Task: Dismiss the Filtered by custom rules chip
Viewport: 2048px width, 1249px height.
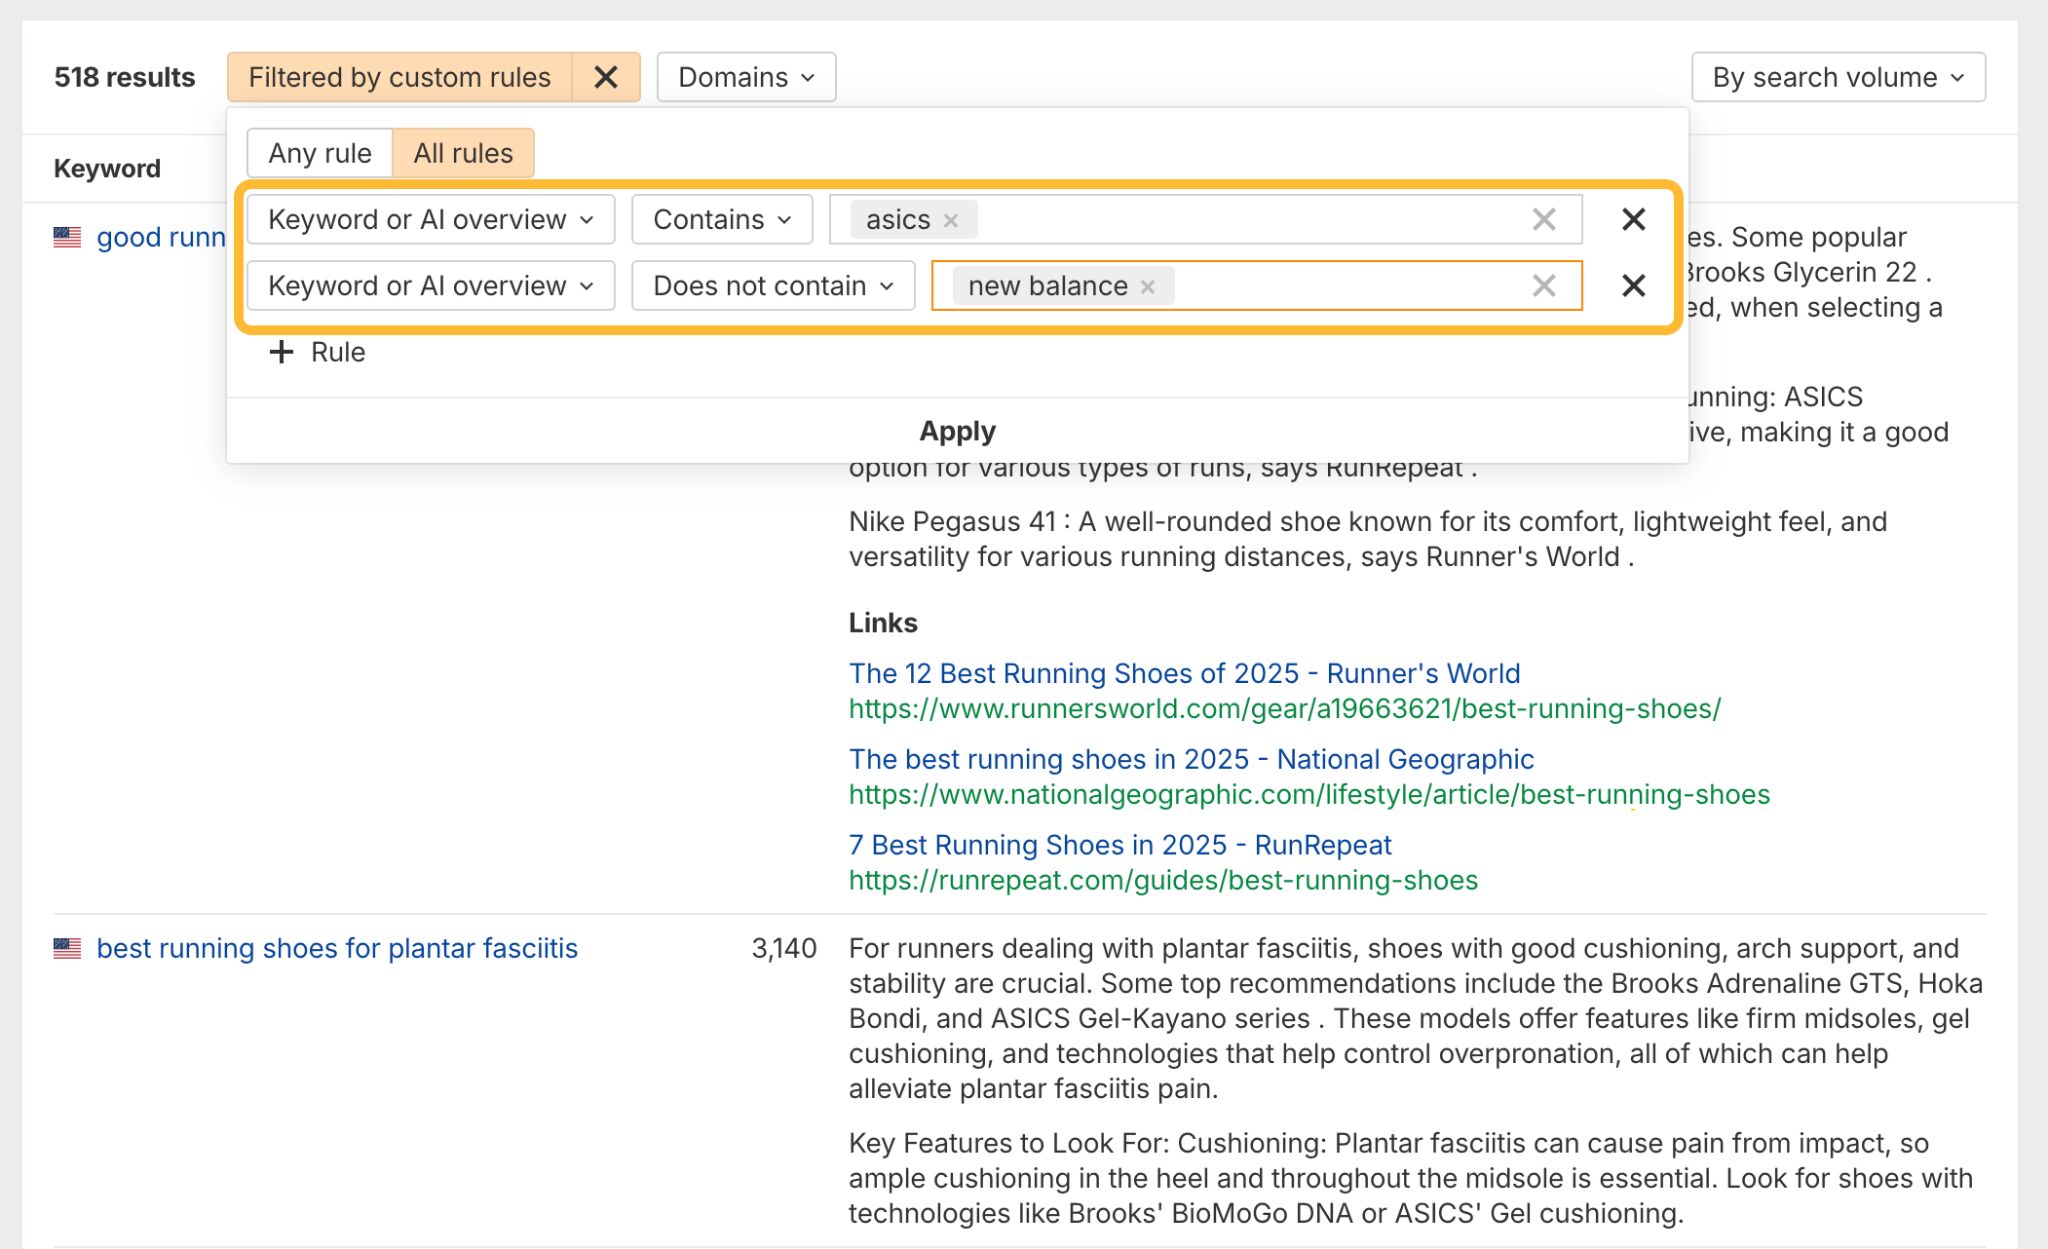Action: [x=606, y=76]
